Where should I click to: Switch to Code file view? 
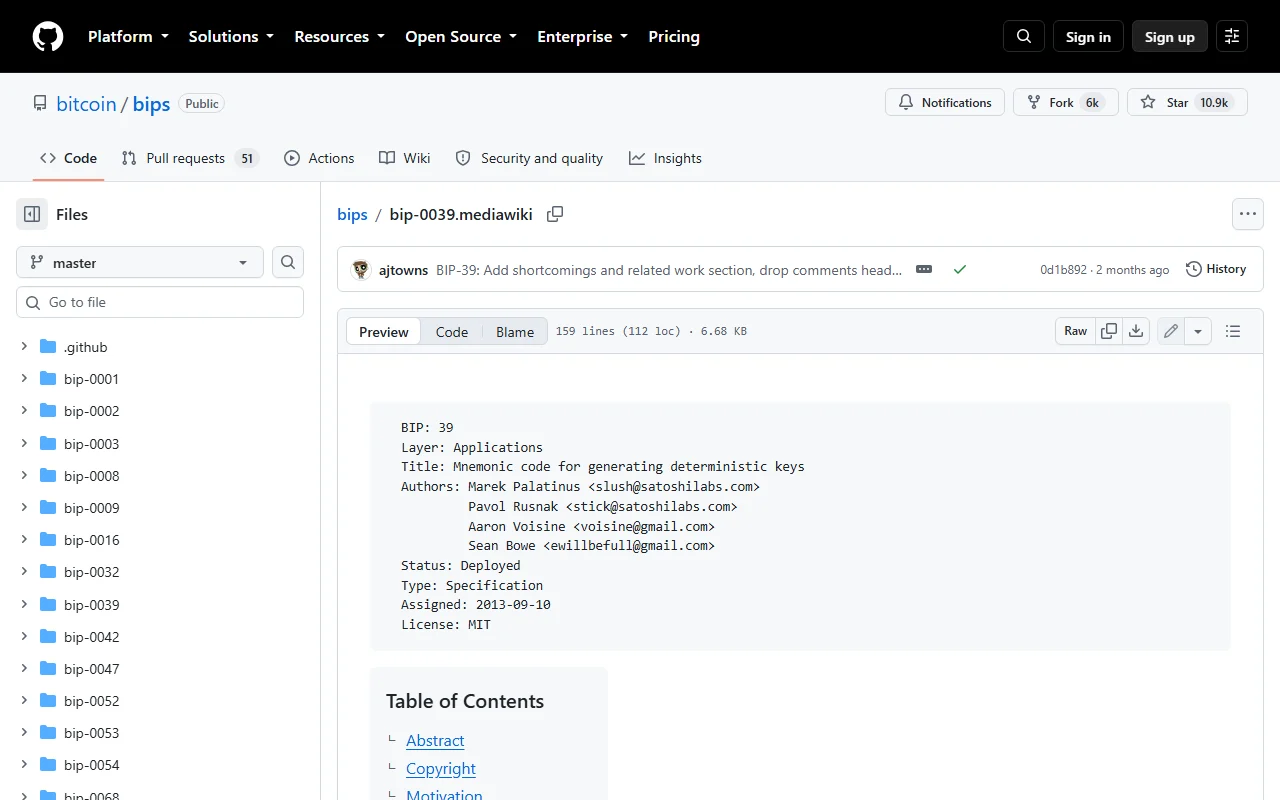[x=452, y=332]
